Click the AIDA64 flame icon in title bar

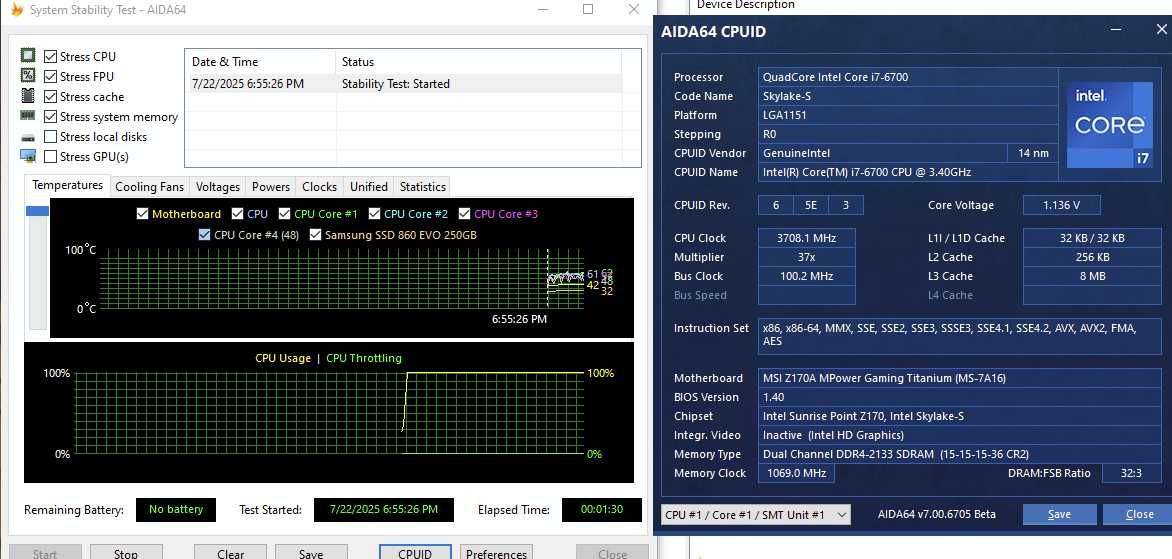pyautogui.click(x=16, y=10)
